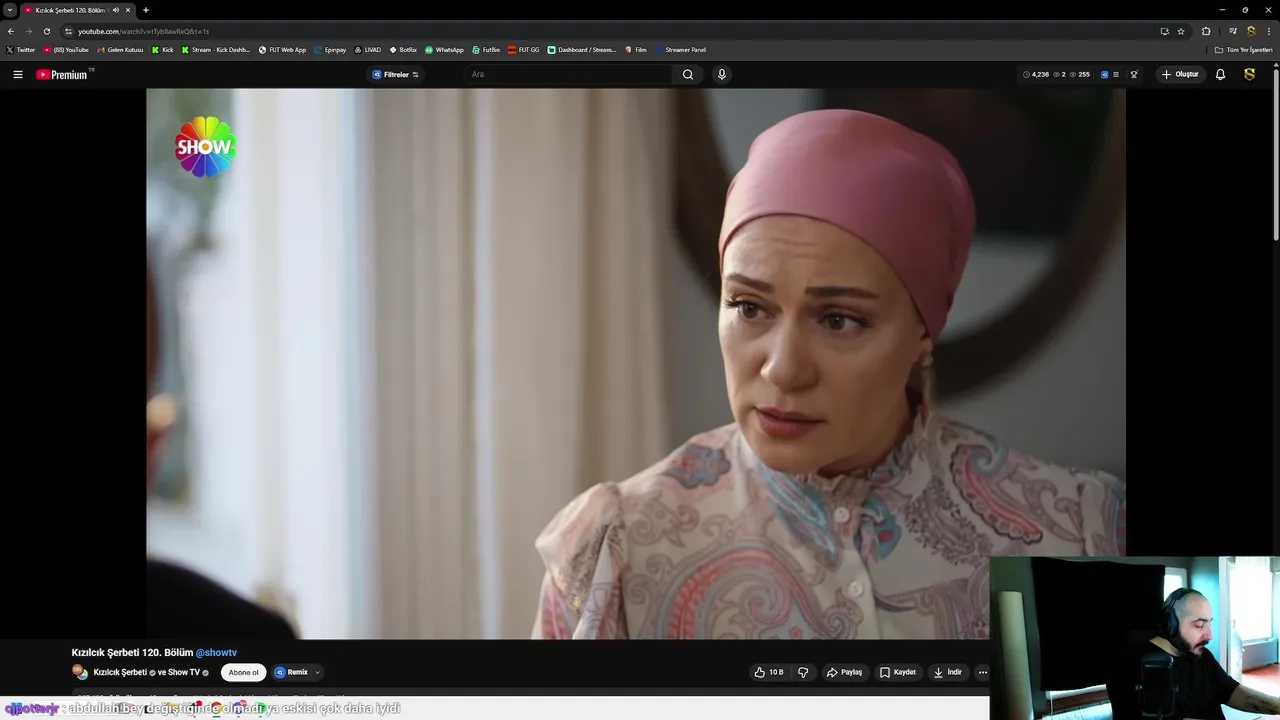Open YouTube bookmark in bookmarks bar

66,49
